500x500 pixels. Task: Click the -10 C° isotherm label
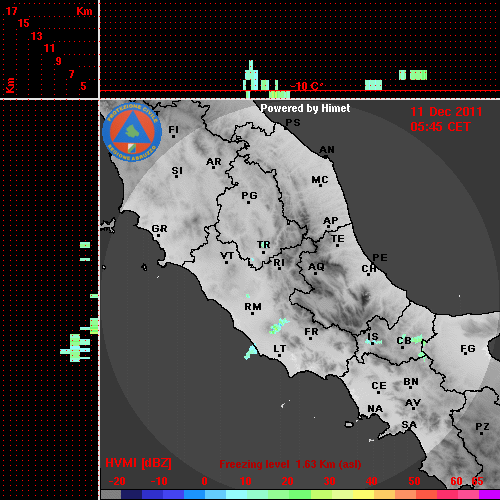pyautogui.click(x=306, y=86)
